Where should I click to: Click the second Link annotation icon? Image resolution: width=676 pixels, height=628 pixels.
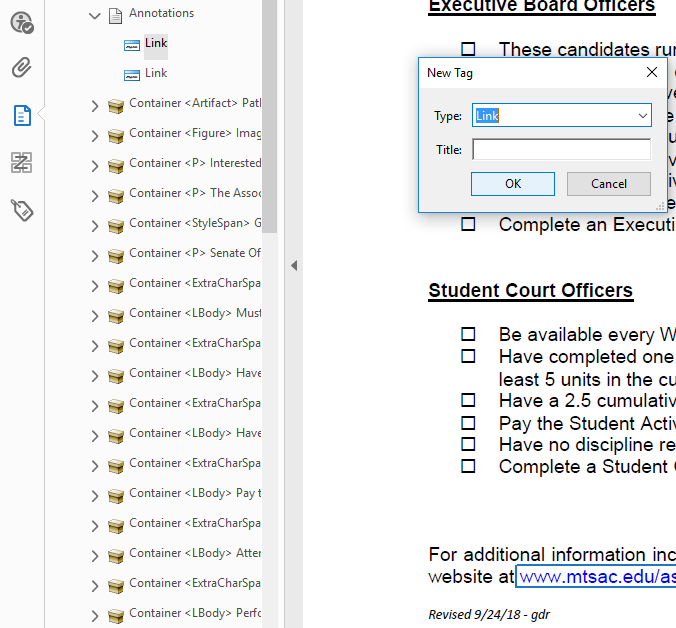[x=132, y=75]
